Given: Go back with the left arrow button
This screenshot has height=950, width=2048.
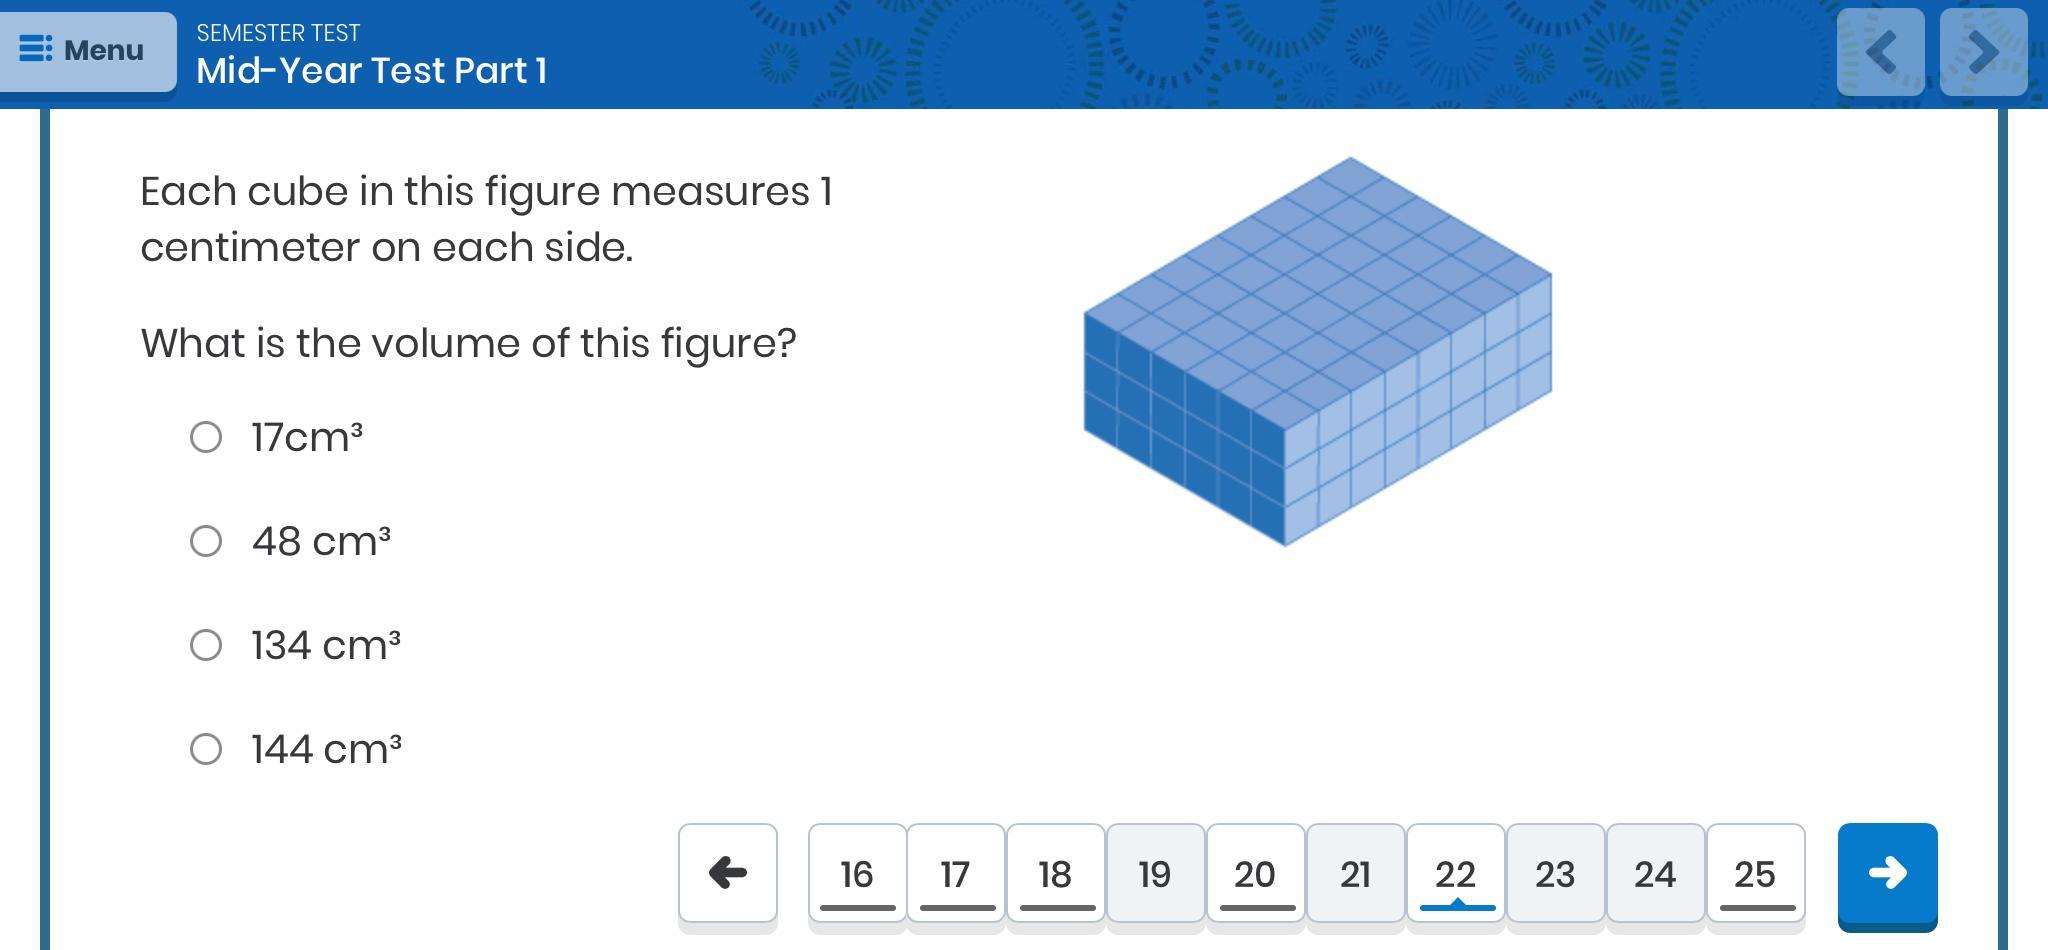Looking at the screenshot, I should [728, 873].
